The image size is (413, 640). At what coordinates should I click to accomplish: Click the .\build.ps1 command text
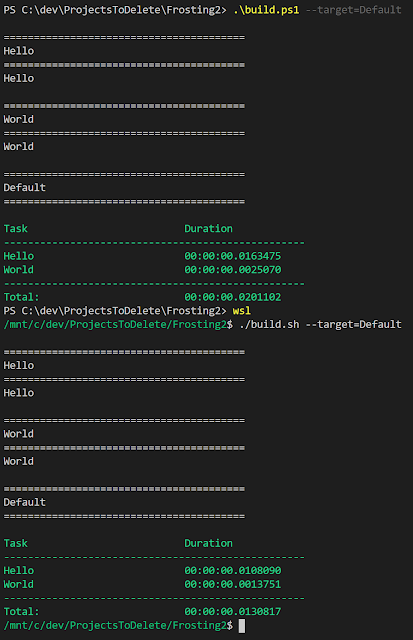pyautogui.click(x=266, y=10)
